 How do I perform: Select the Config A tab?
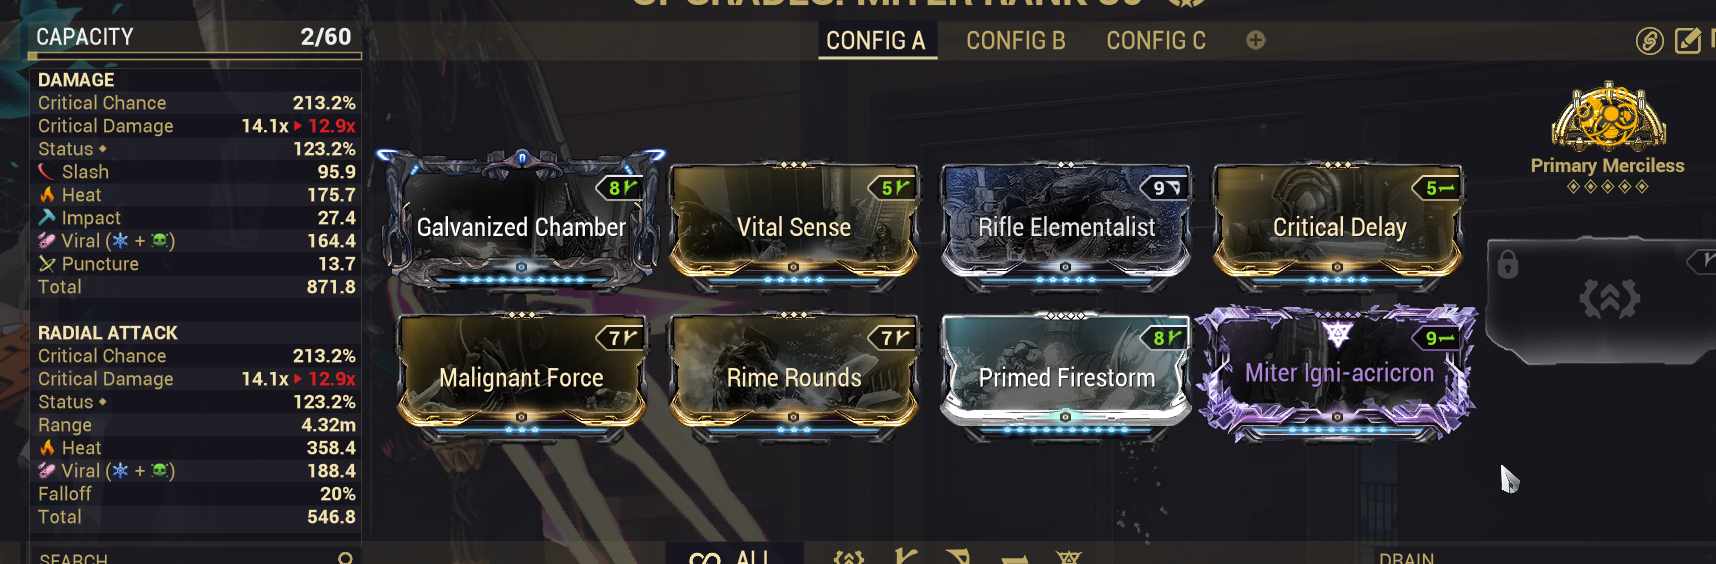point(877,41)
